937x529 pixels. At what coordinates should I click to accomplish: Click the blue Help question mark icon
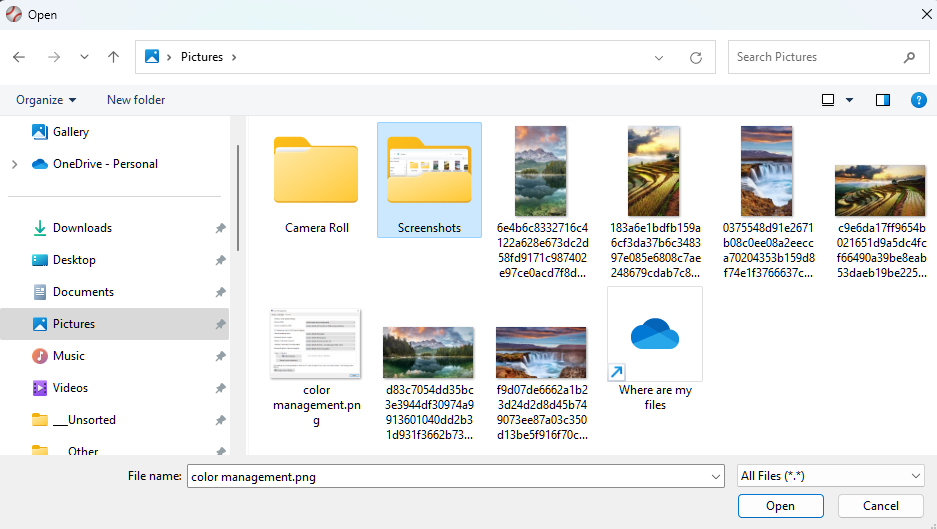pos(918,100)
